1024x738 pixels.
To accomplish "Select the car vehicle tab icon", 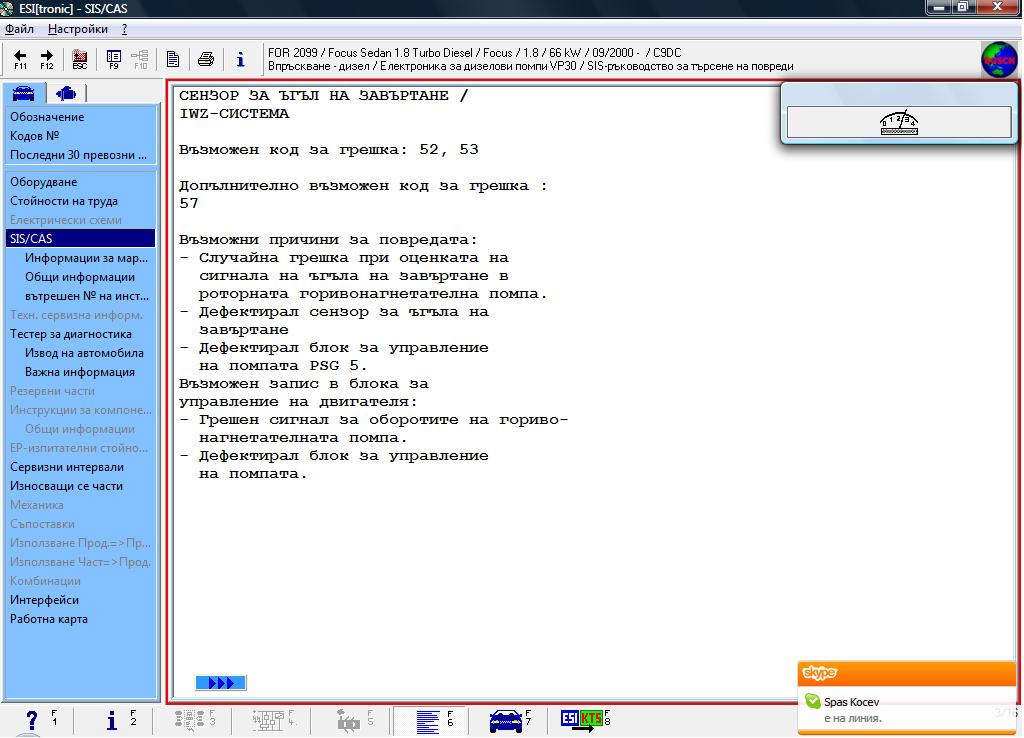I will [24, 93].
